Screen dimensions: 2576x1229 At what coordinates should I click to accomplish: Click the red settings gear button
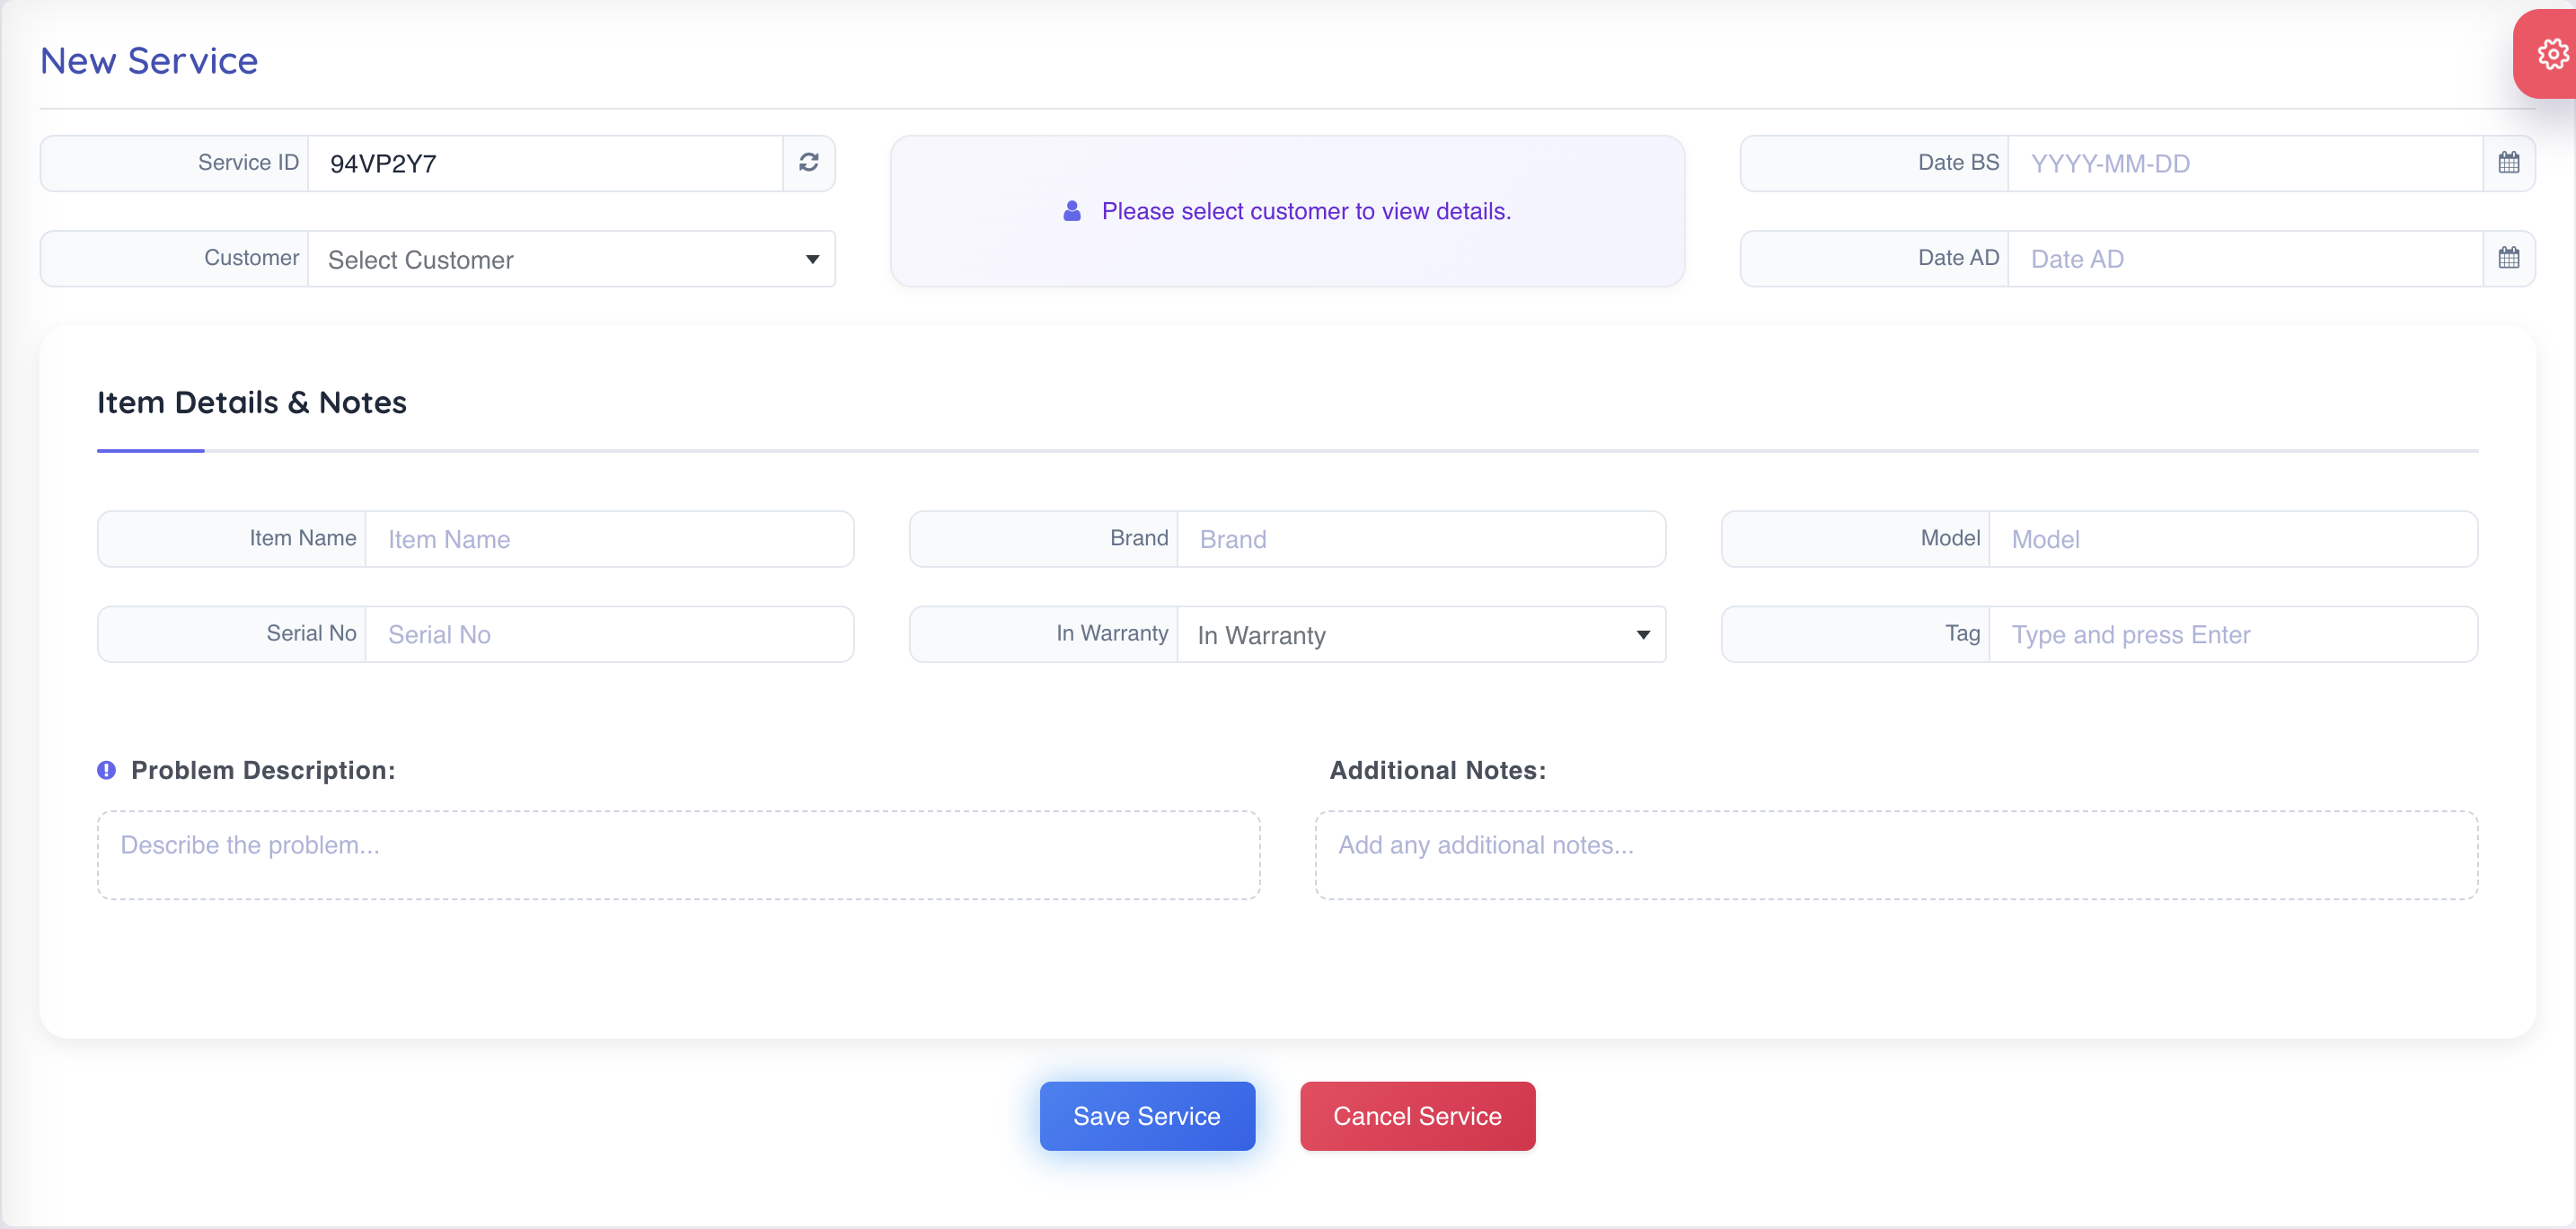point(2551,54)
